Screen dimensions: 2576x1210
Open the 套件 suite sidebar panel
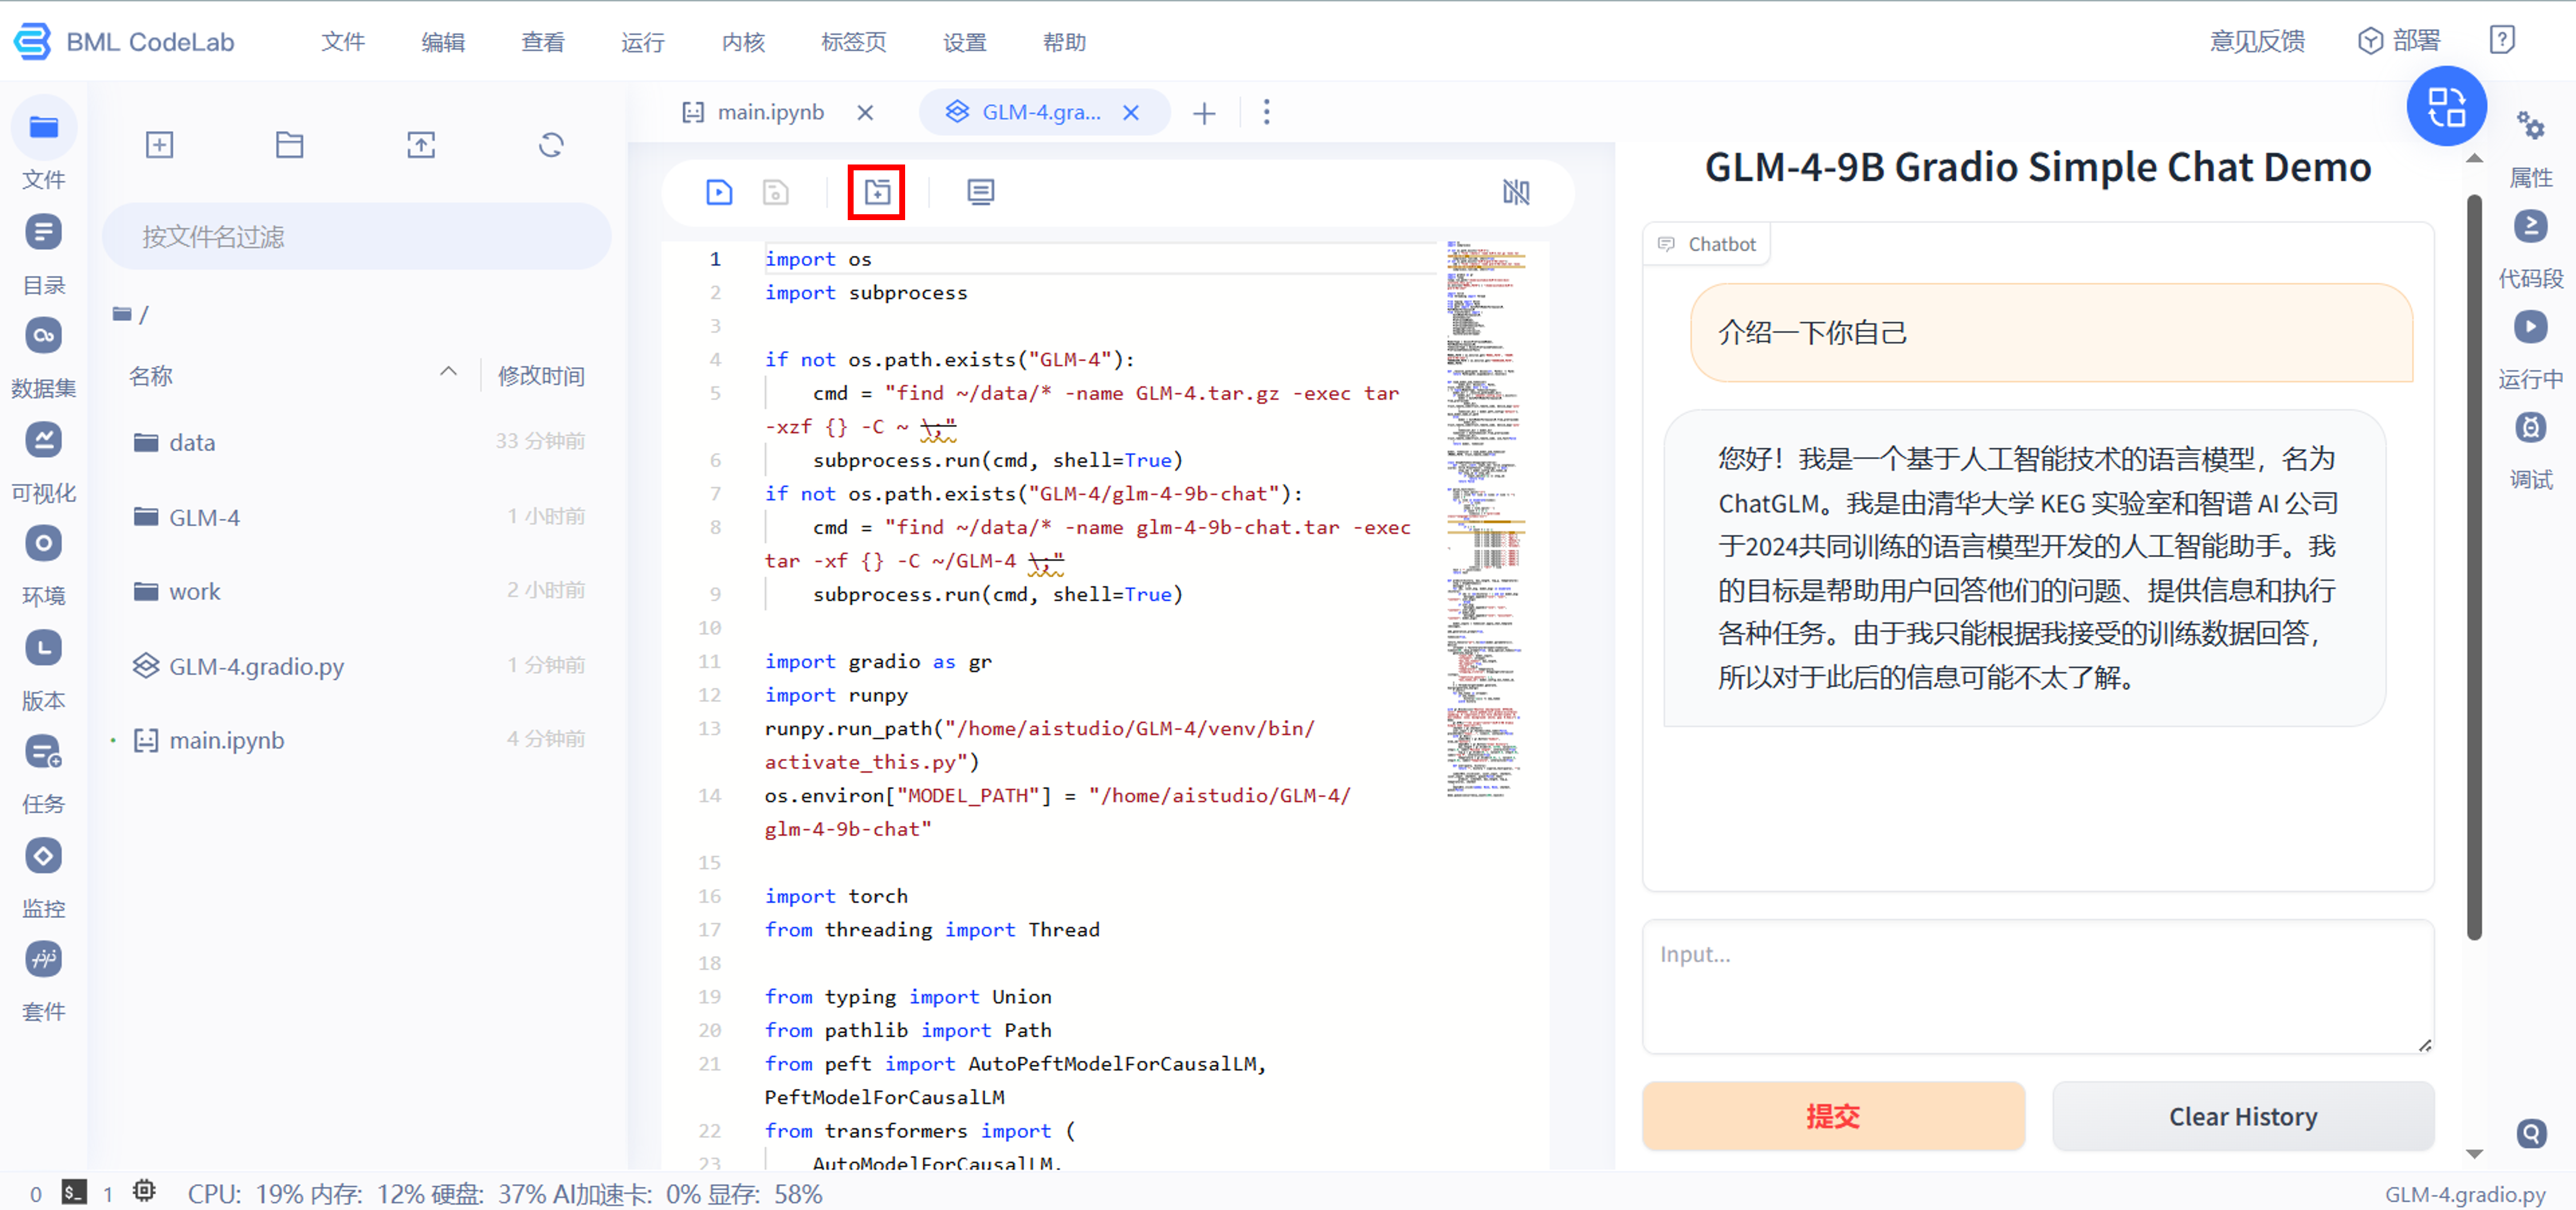coord(43,981)
